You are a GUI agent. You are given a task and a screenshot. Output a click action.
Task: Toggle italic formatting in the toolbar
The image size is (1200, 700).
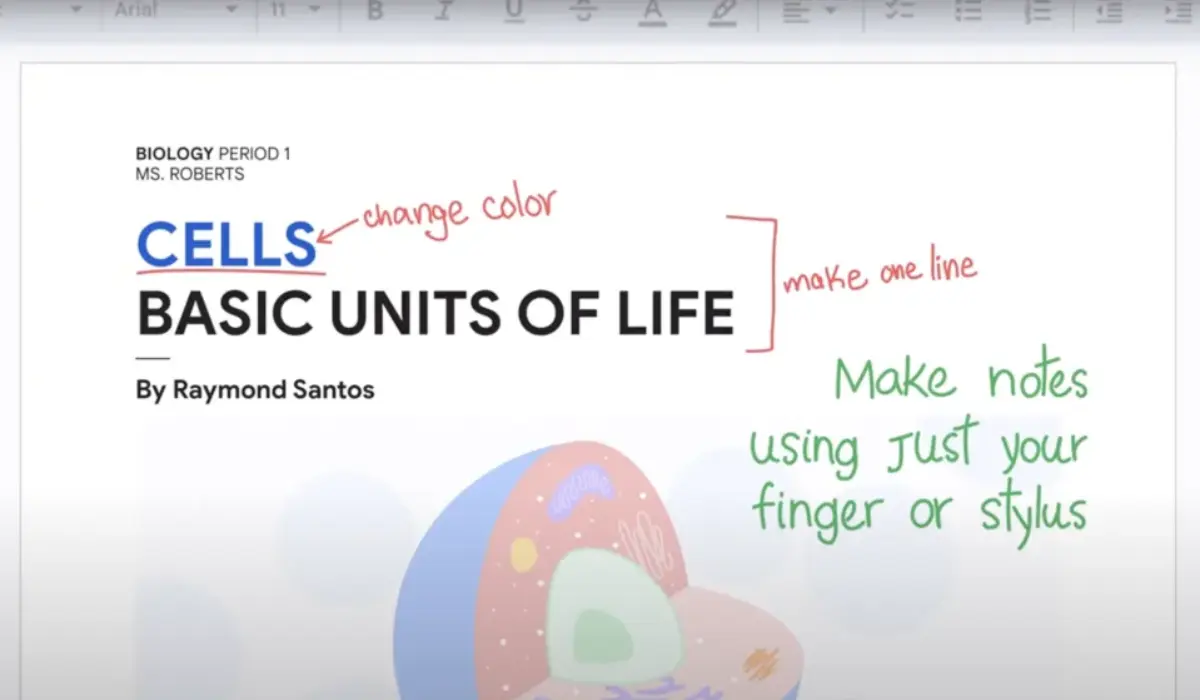coord(444,10)
